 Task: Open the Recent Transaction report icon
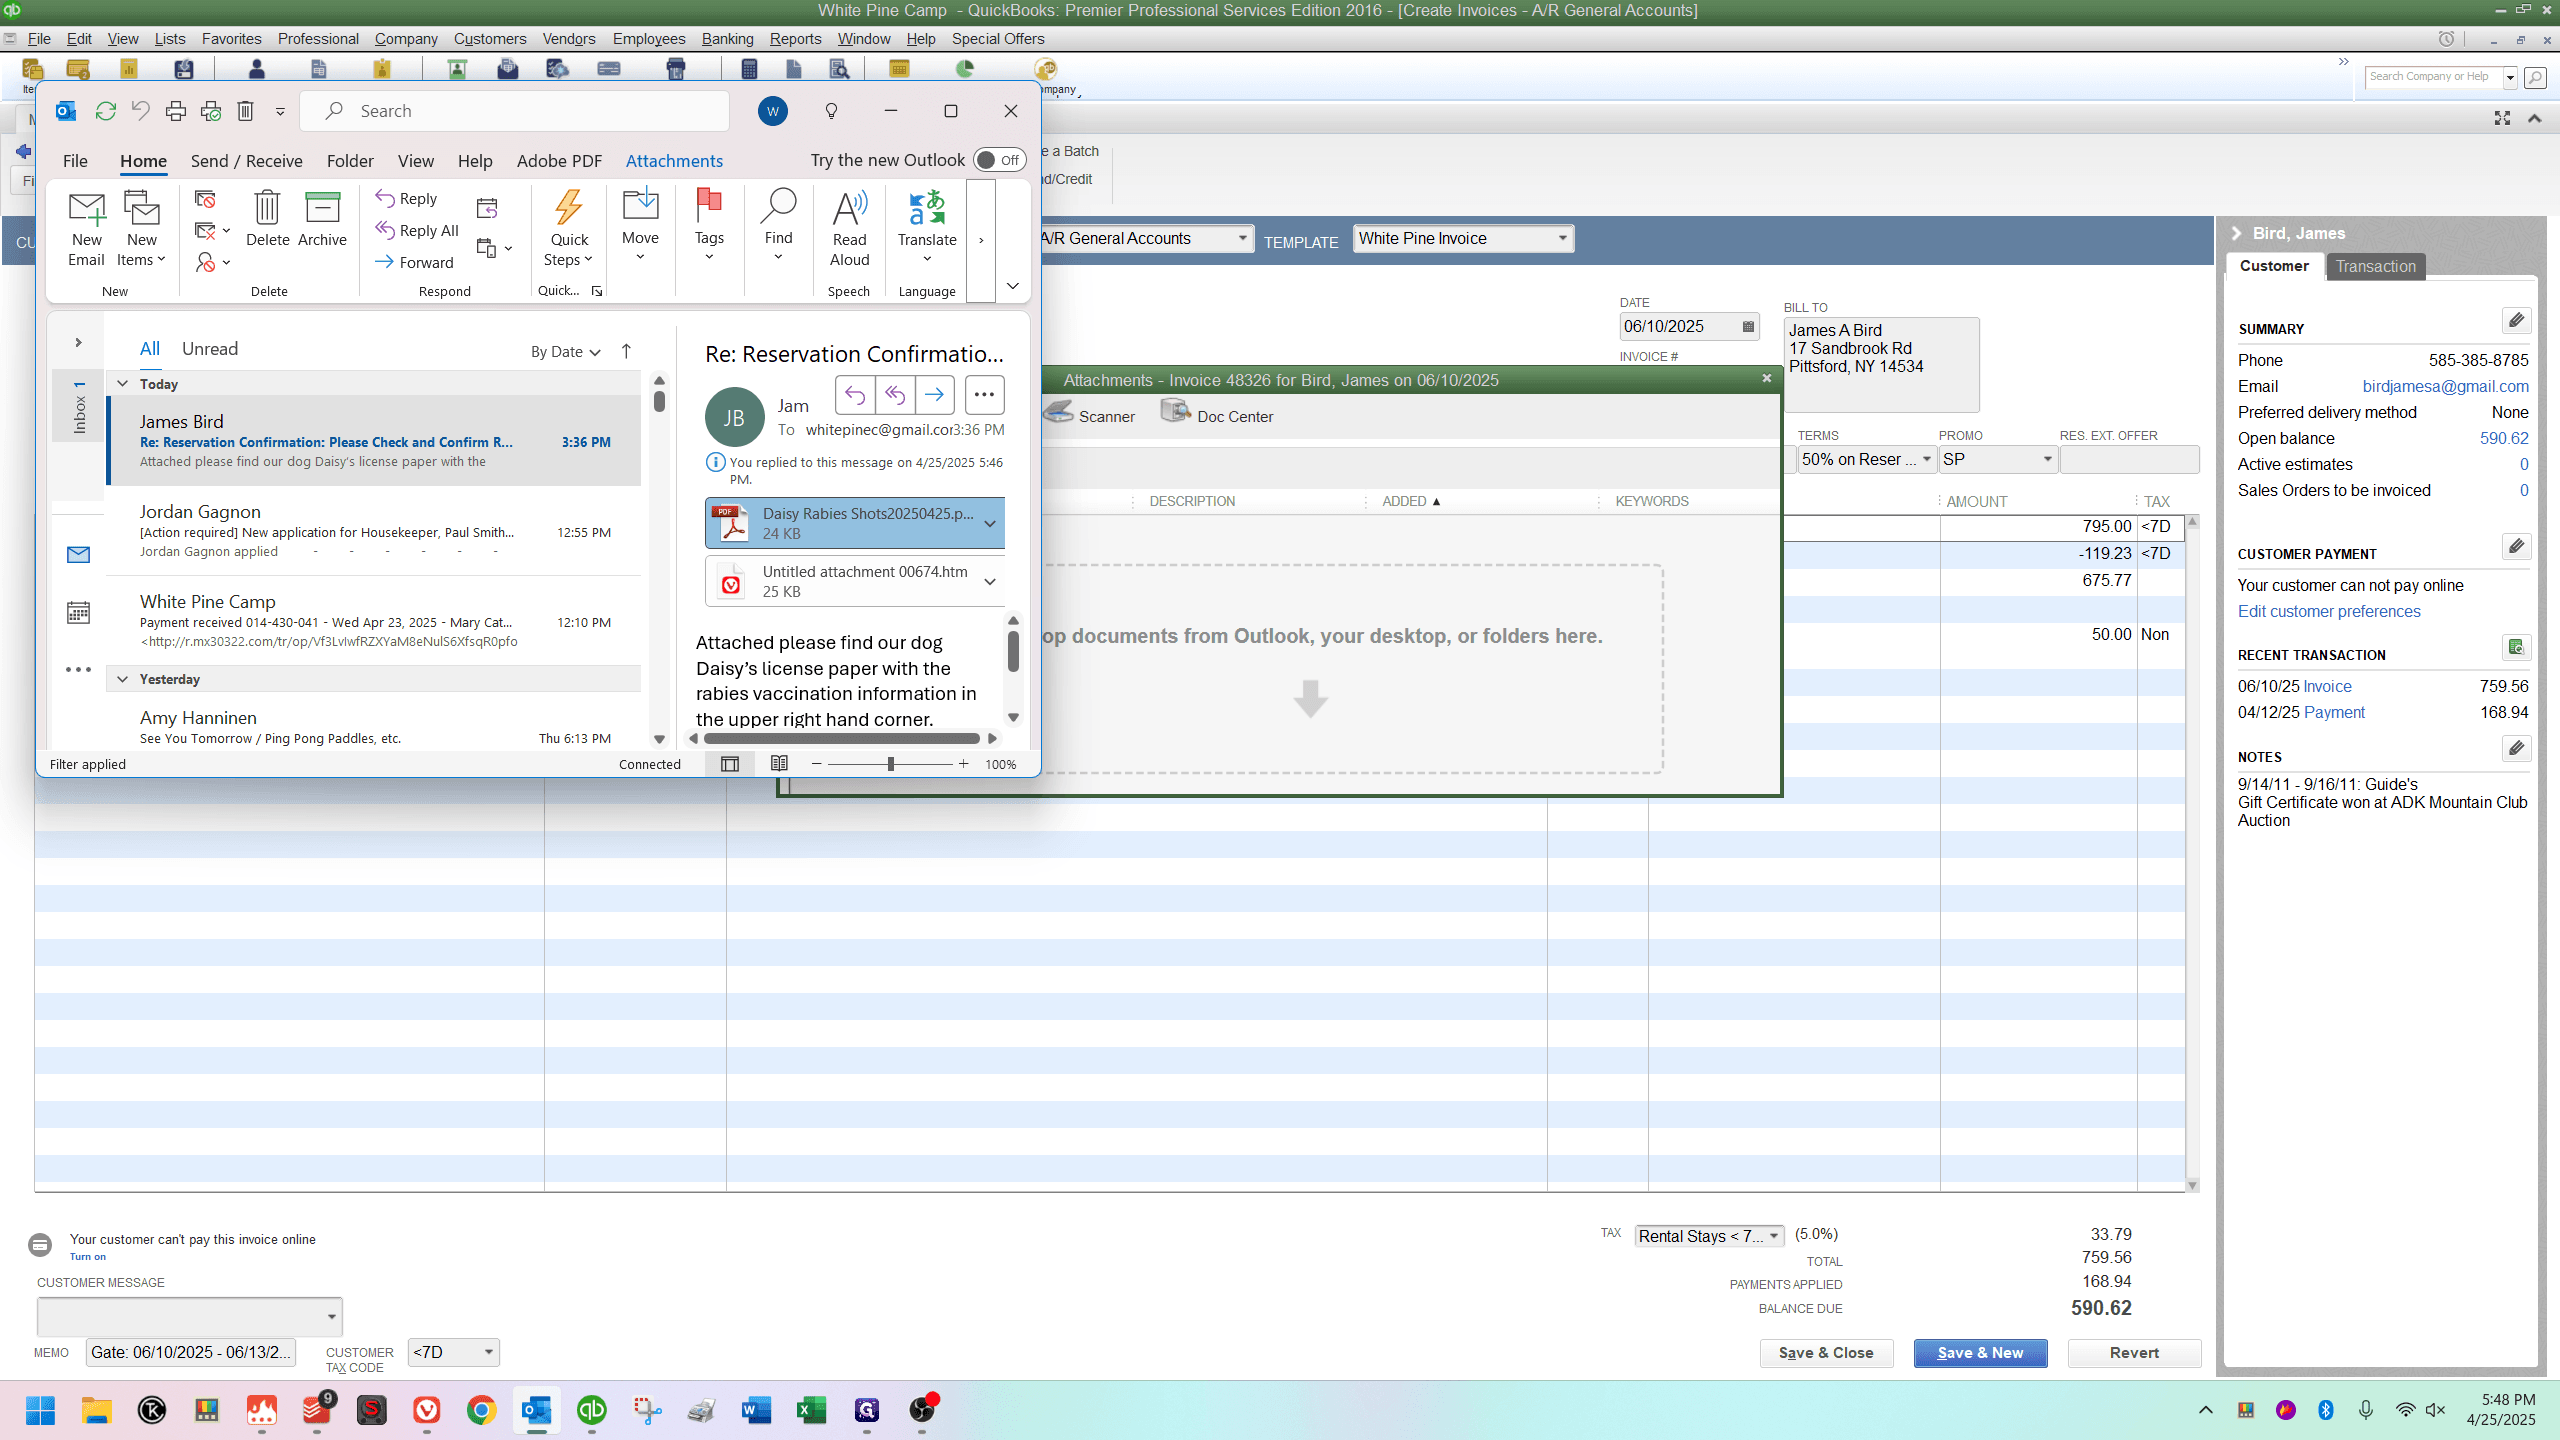(2516, 648)
